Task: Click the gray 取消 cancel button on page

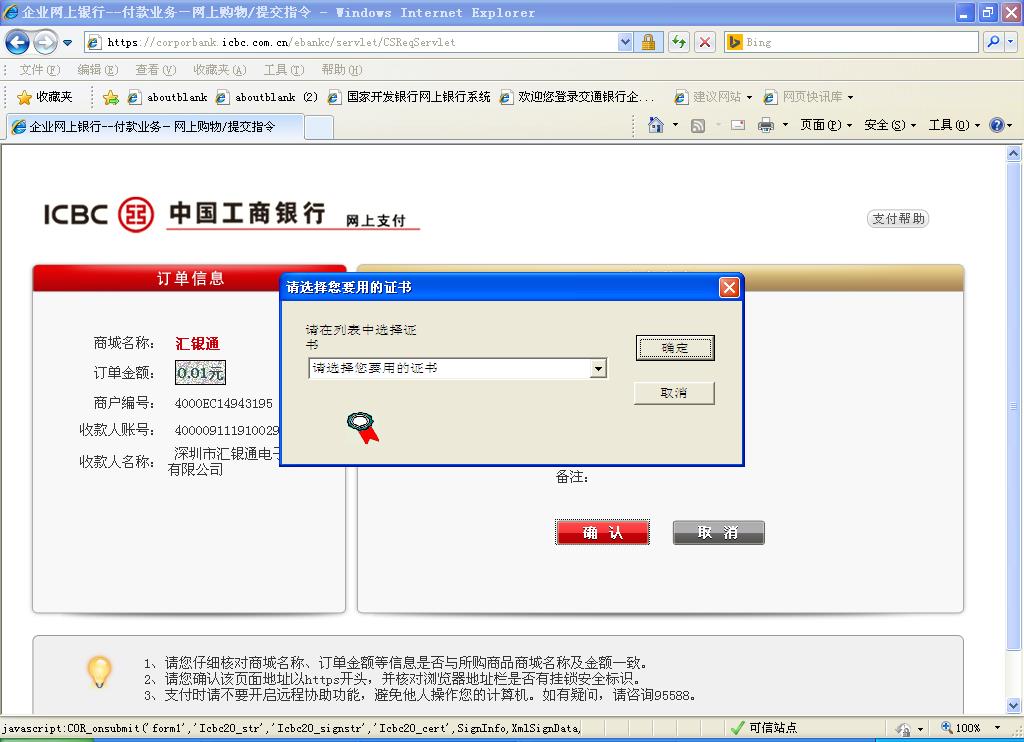Action: [718, 532]
